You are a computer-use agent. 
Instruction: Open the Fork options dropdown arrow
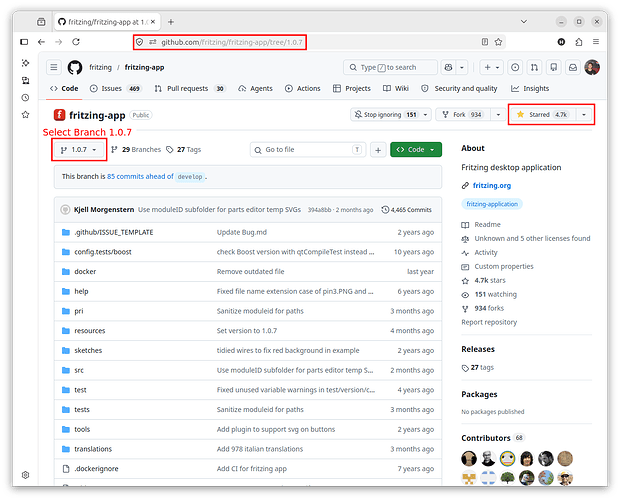coord(498,115)
